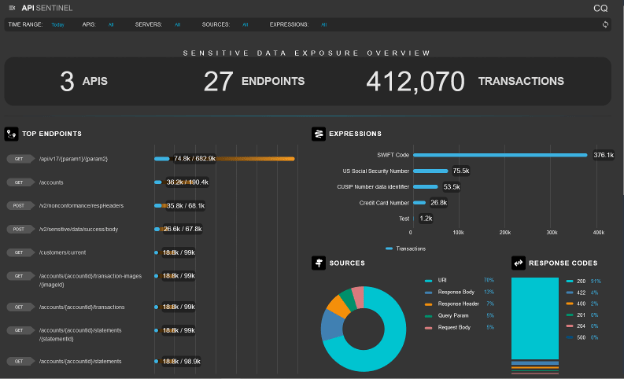Open the /v2/sensitive/data/success/body endpoint
Image resolution: width=624 pixels, height=380 pixels.
[x=78, y=229]
